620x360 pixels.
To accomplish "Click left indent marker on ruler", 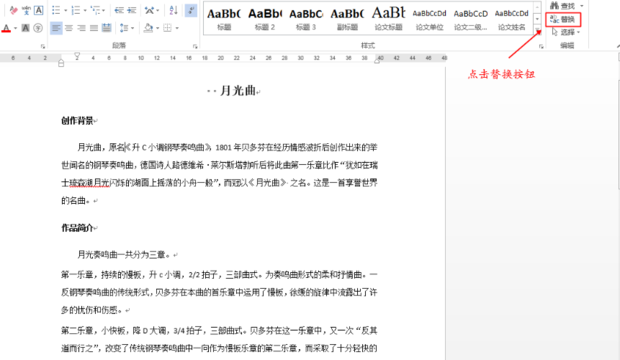I will click(x=61, y=63).
